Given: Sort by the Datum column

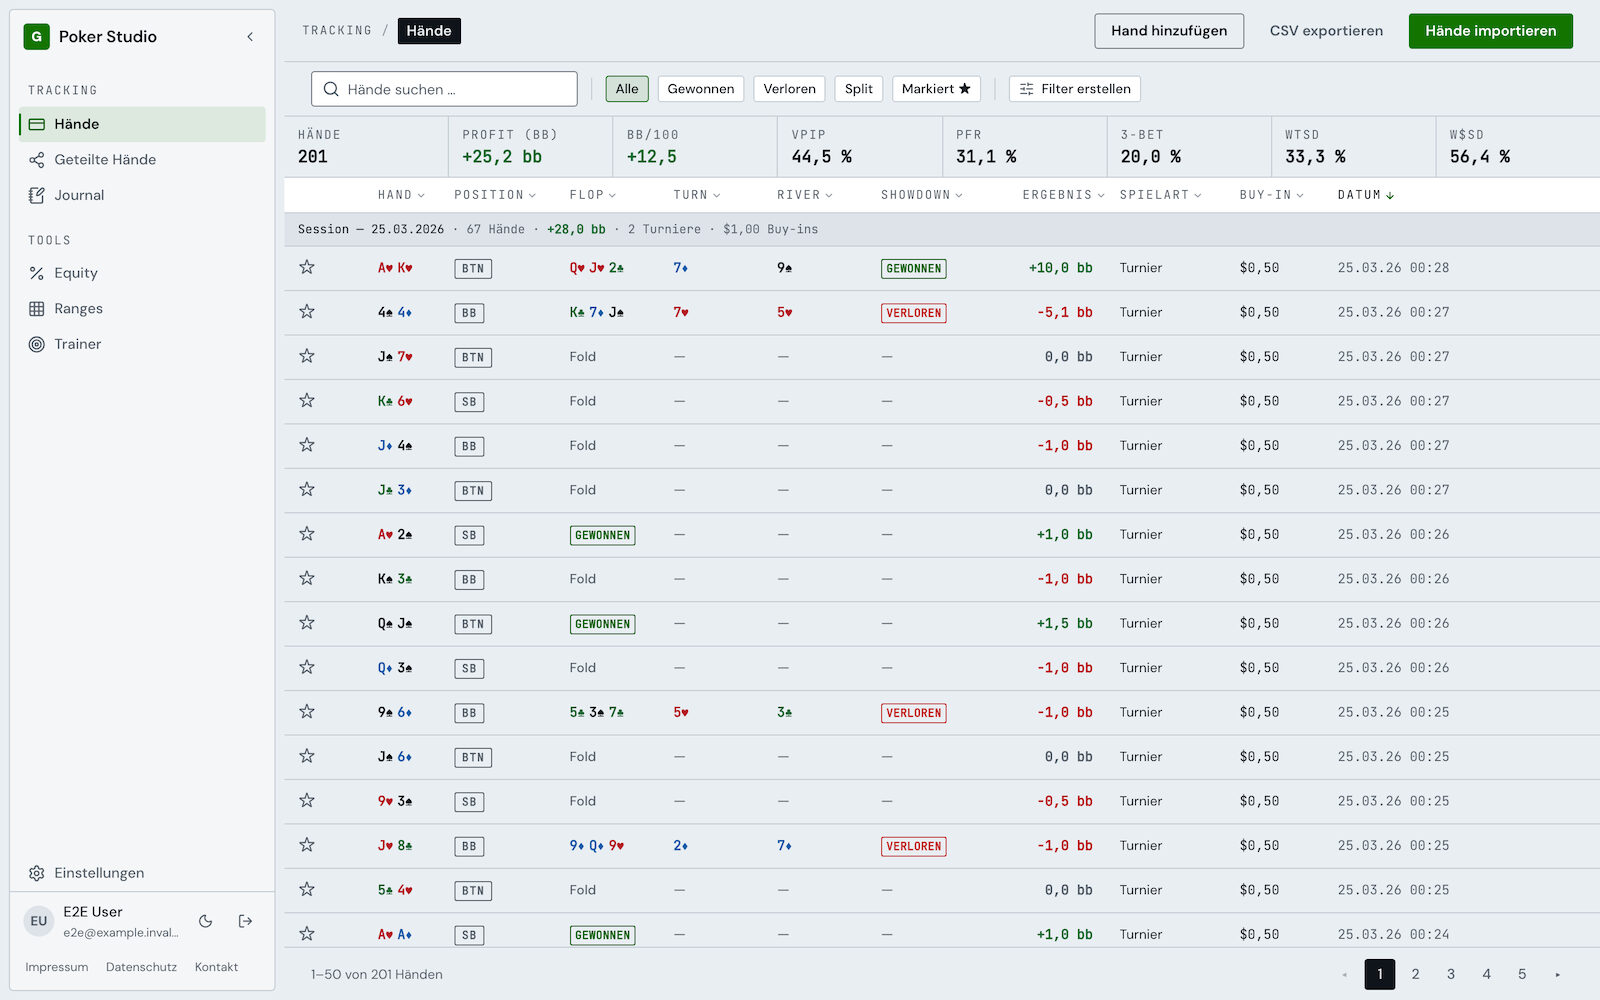Looking at the screenshot, I should point(1366,195).
